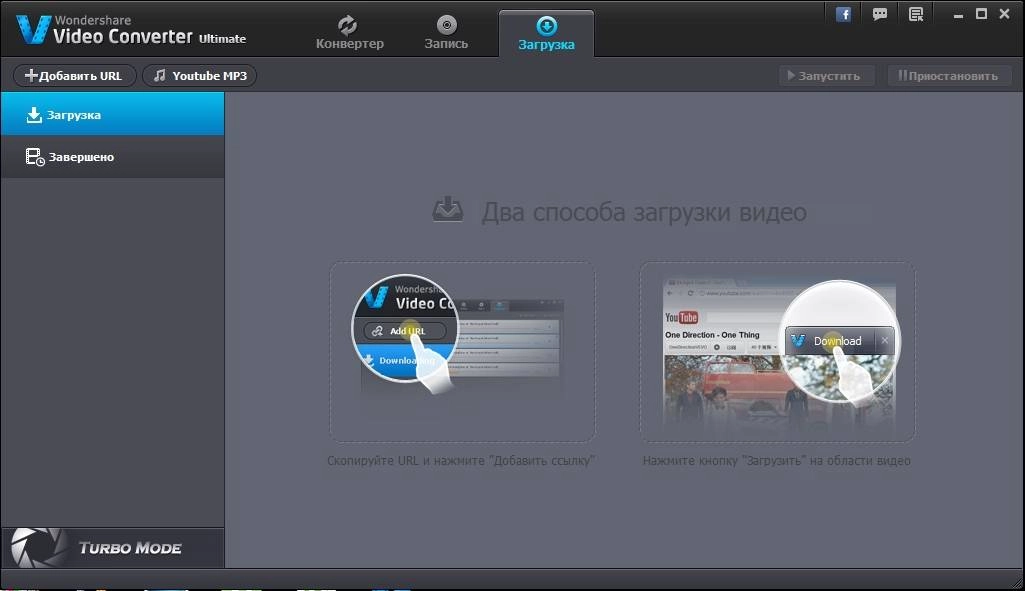Click the feedback chat bubble icon
The width and height of the screenshot is (1025, 591).
point(880,14)
